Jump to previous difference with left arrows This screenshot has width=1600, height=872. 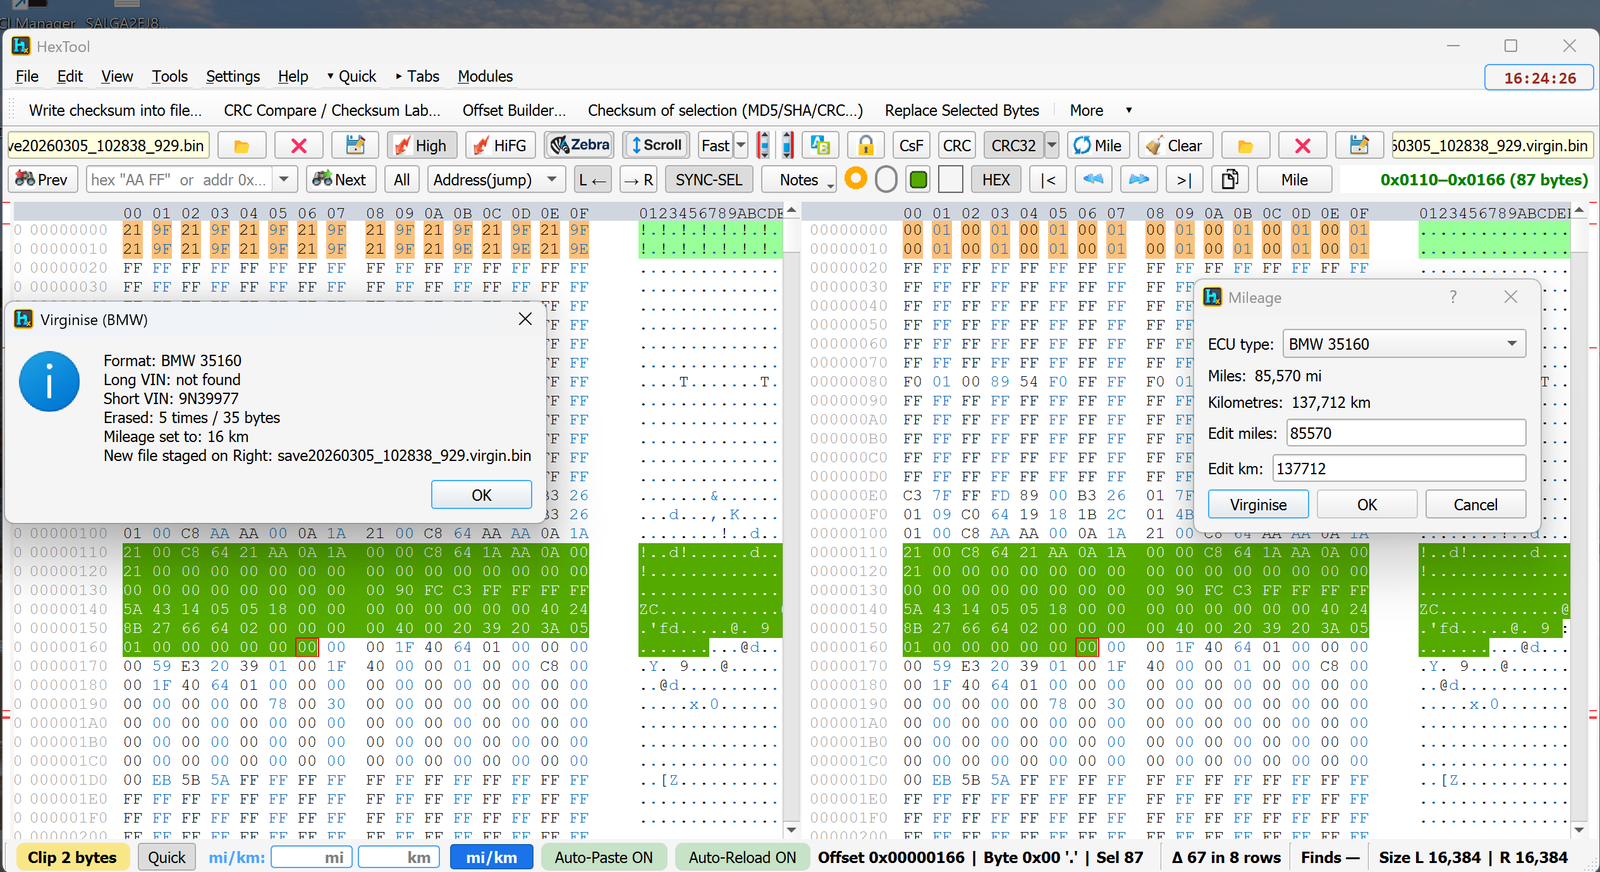tap(1093, 180)
